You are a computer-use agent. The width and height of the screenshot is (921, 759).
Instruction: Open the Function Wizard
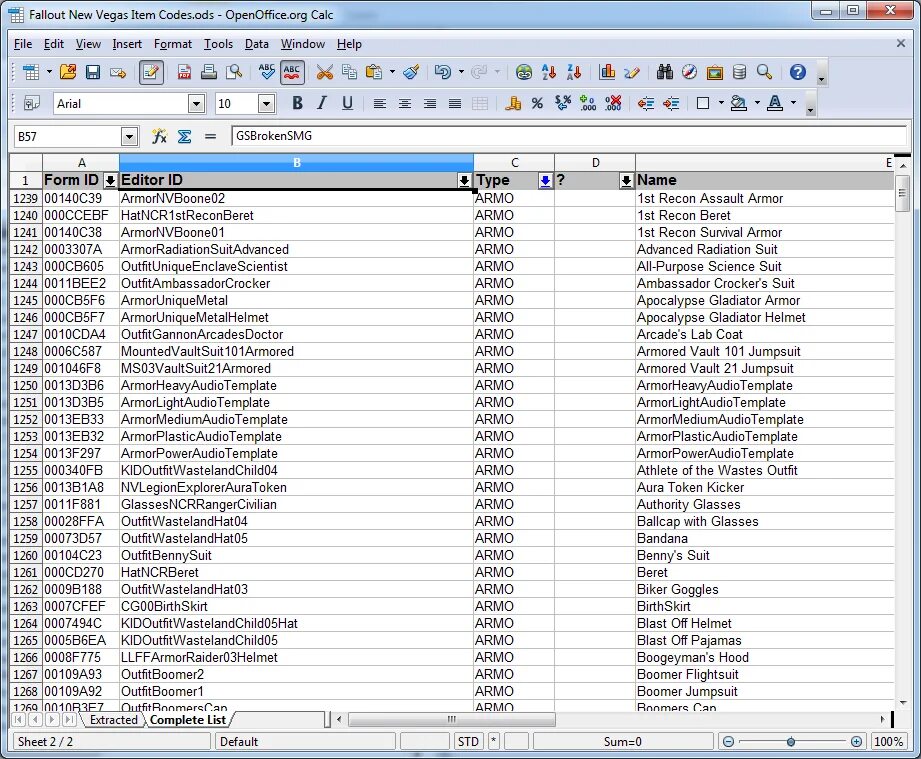click(159, 136)
